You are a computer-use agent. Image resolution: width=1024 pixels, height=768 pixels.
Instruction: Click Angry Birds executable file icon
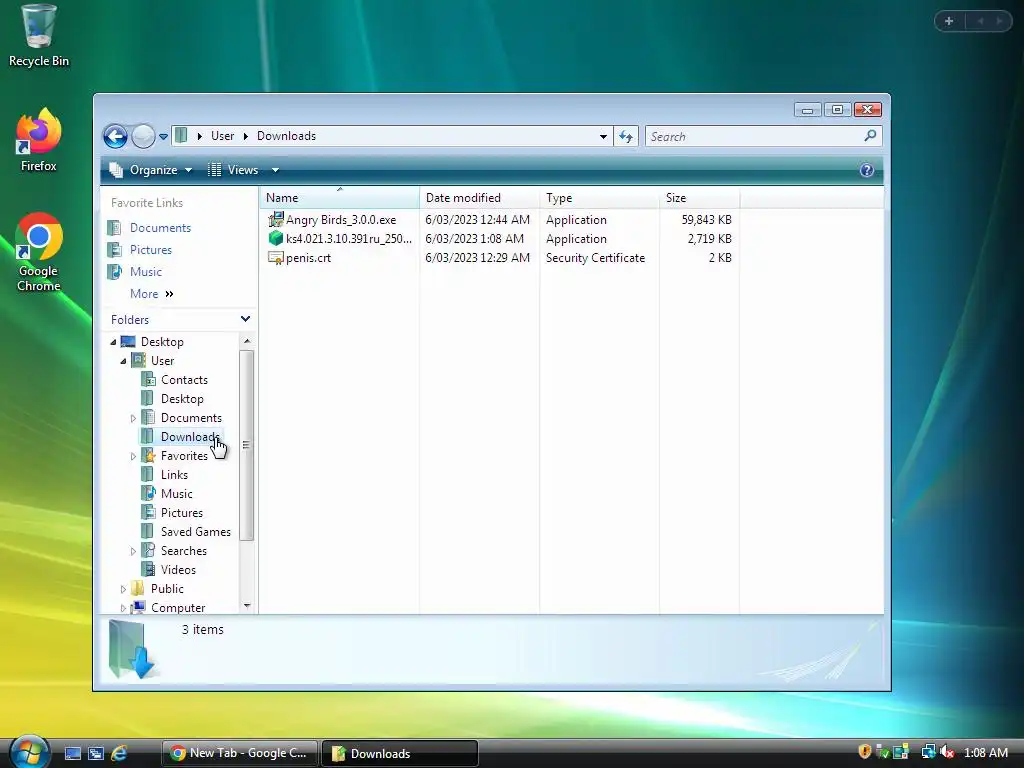pos(276,219)
